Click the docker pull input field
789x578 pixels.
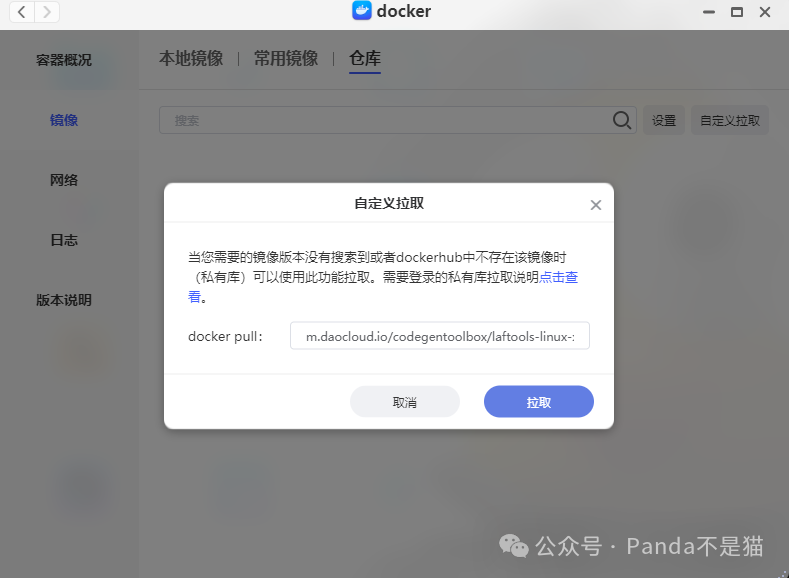point(440,336)
